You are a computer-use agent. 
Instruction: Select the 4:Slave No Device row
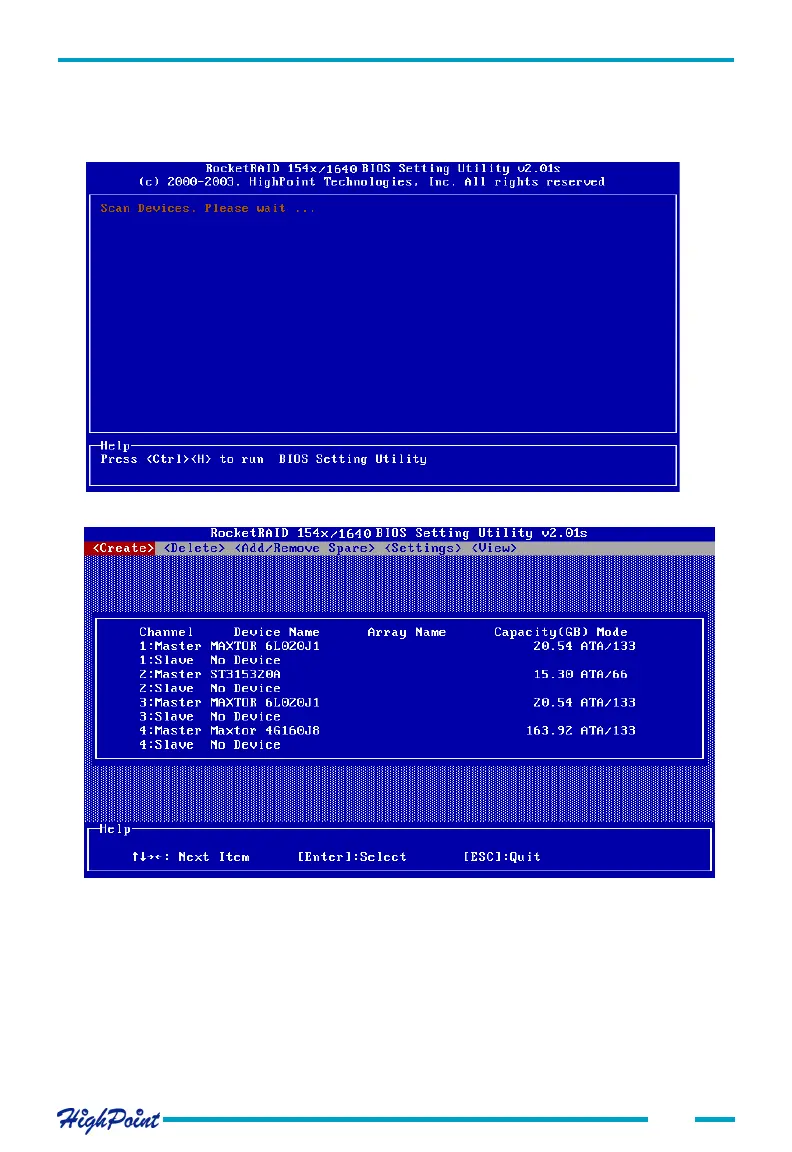[x=209, y=744]
